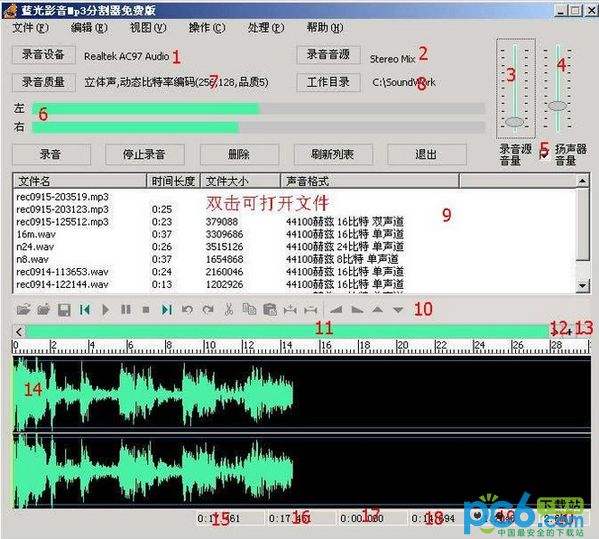Pause playback using the pause icon

[x=126, y=309]
